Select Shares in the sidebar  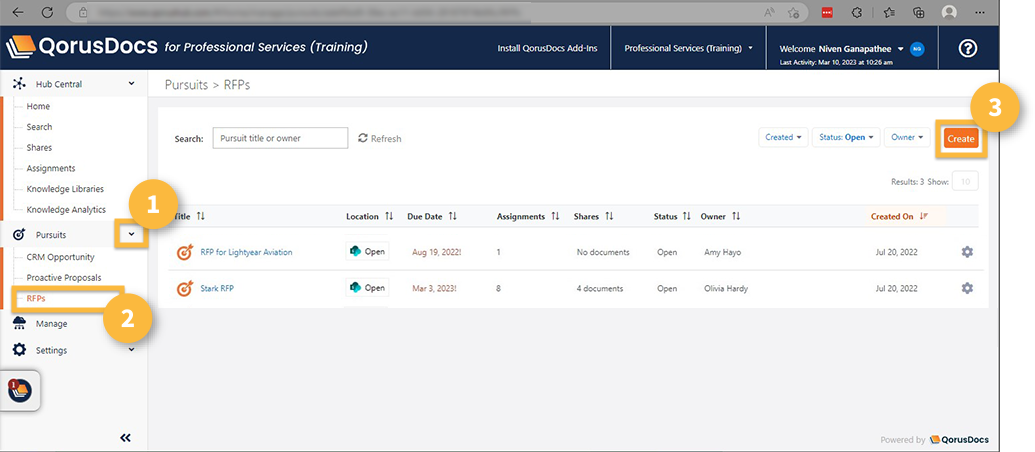39,147
